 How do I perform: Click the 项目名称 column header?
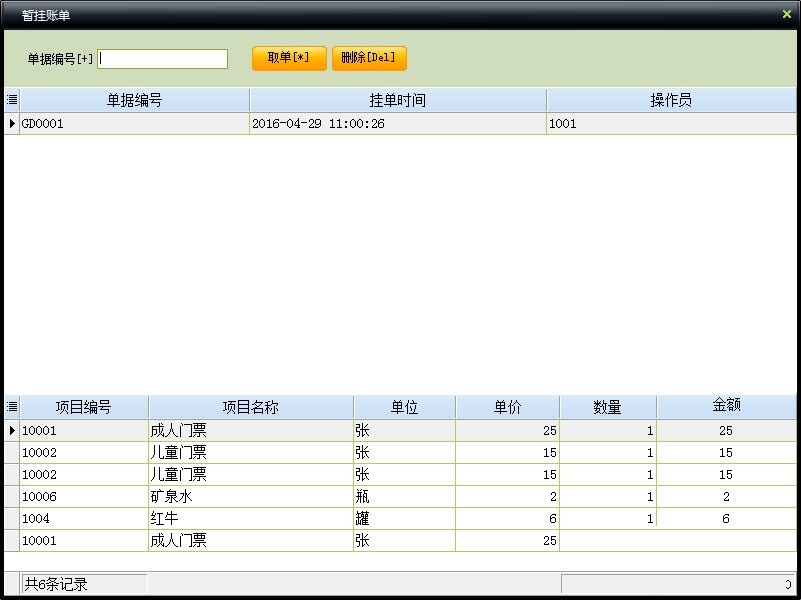click(x=250, y=406)
